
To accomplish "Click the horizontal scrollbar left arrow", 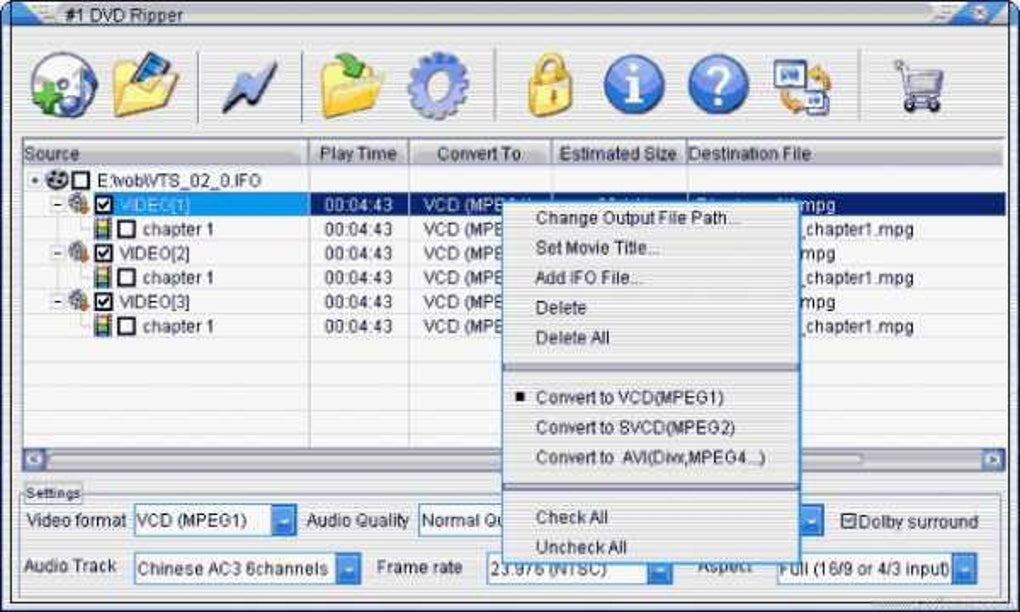I will [x=34, y=460].
